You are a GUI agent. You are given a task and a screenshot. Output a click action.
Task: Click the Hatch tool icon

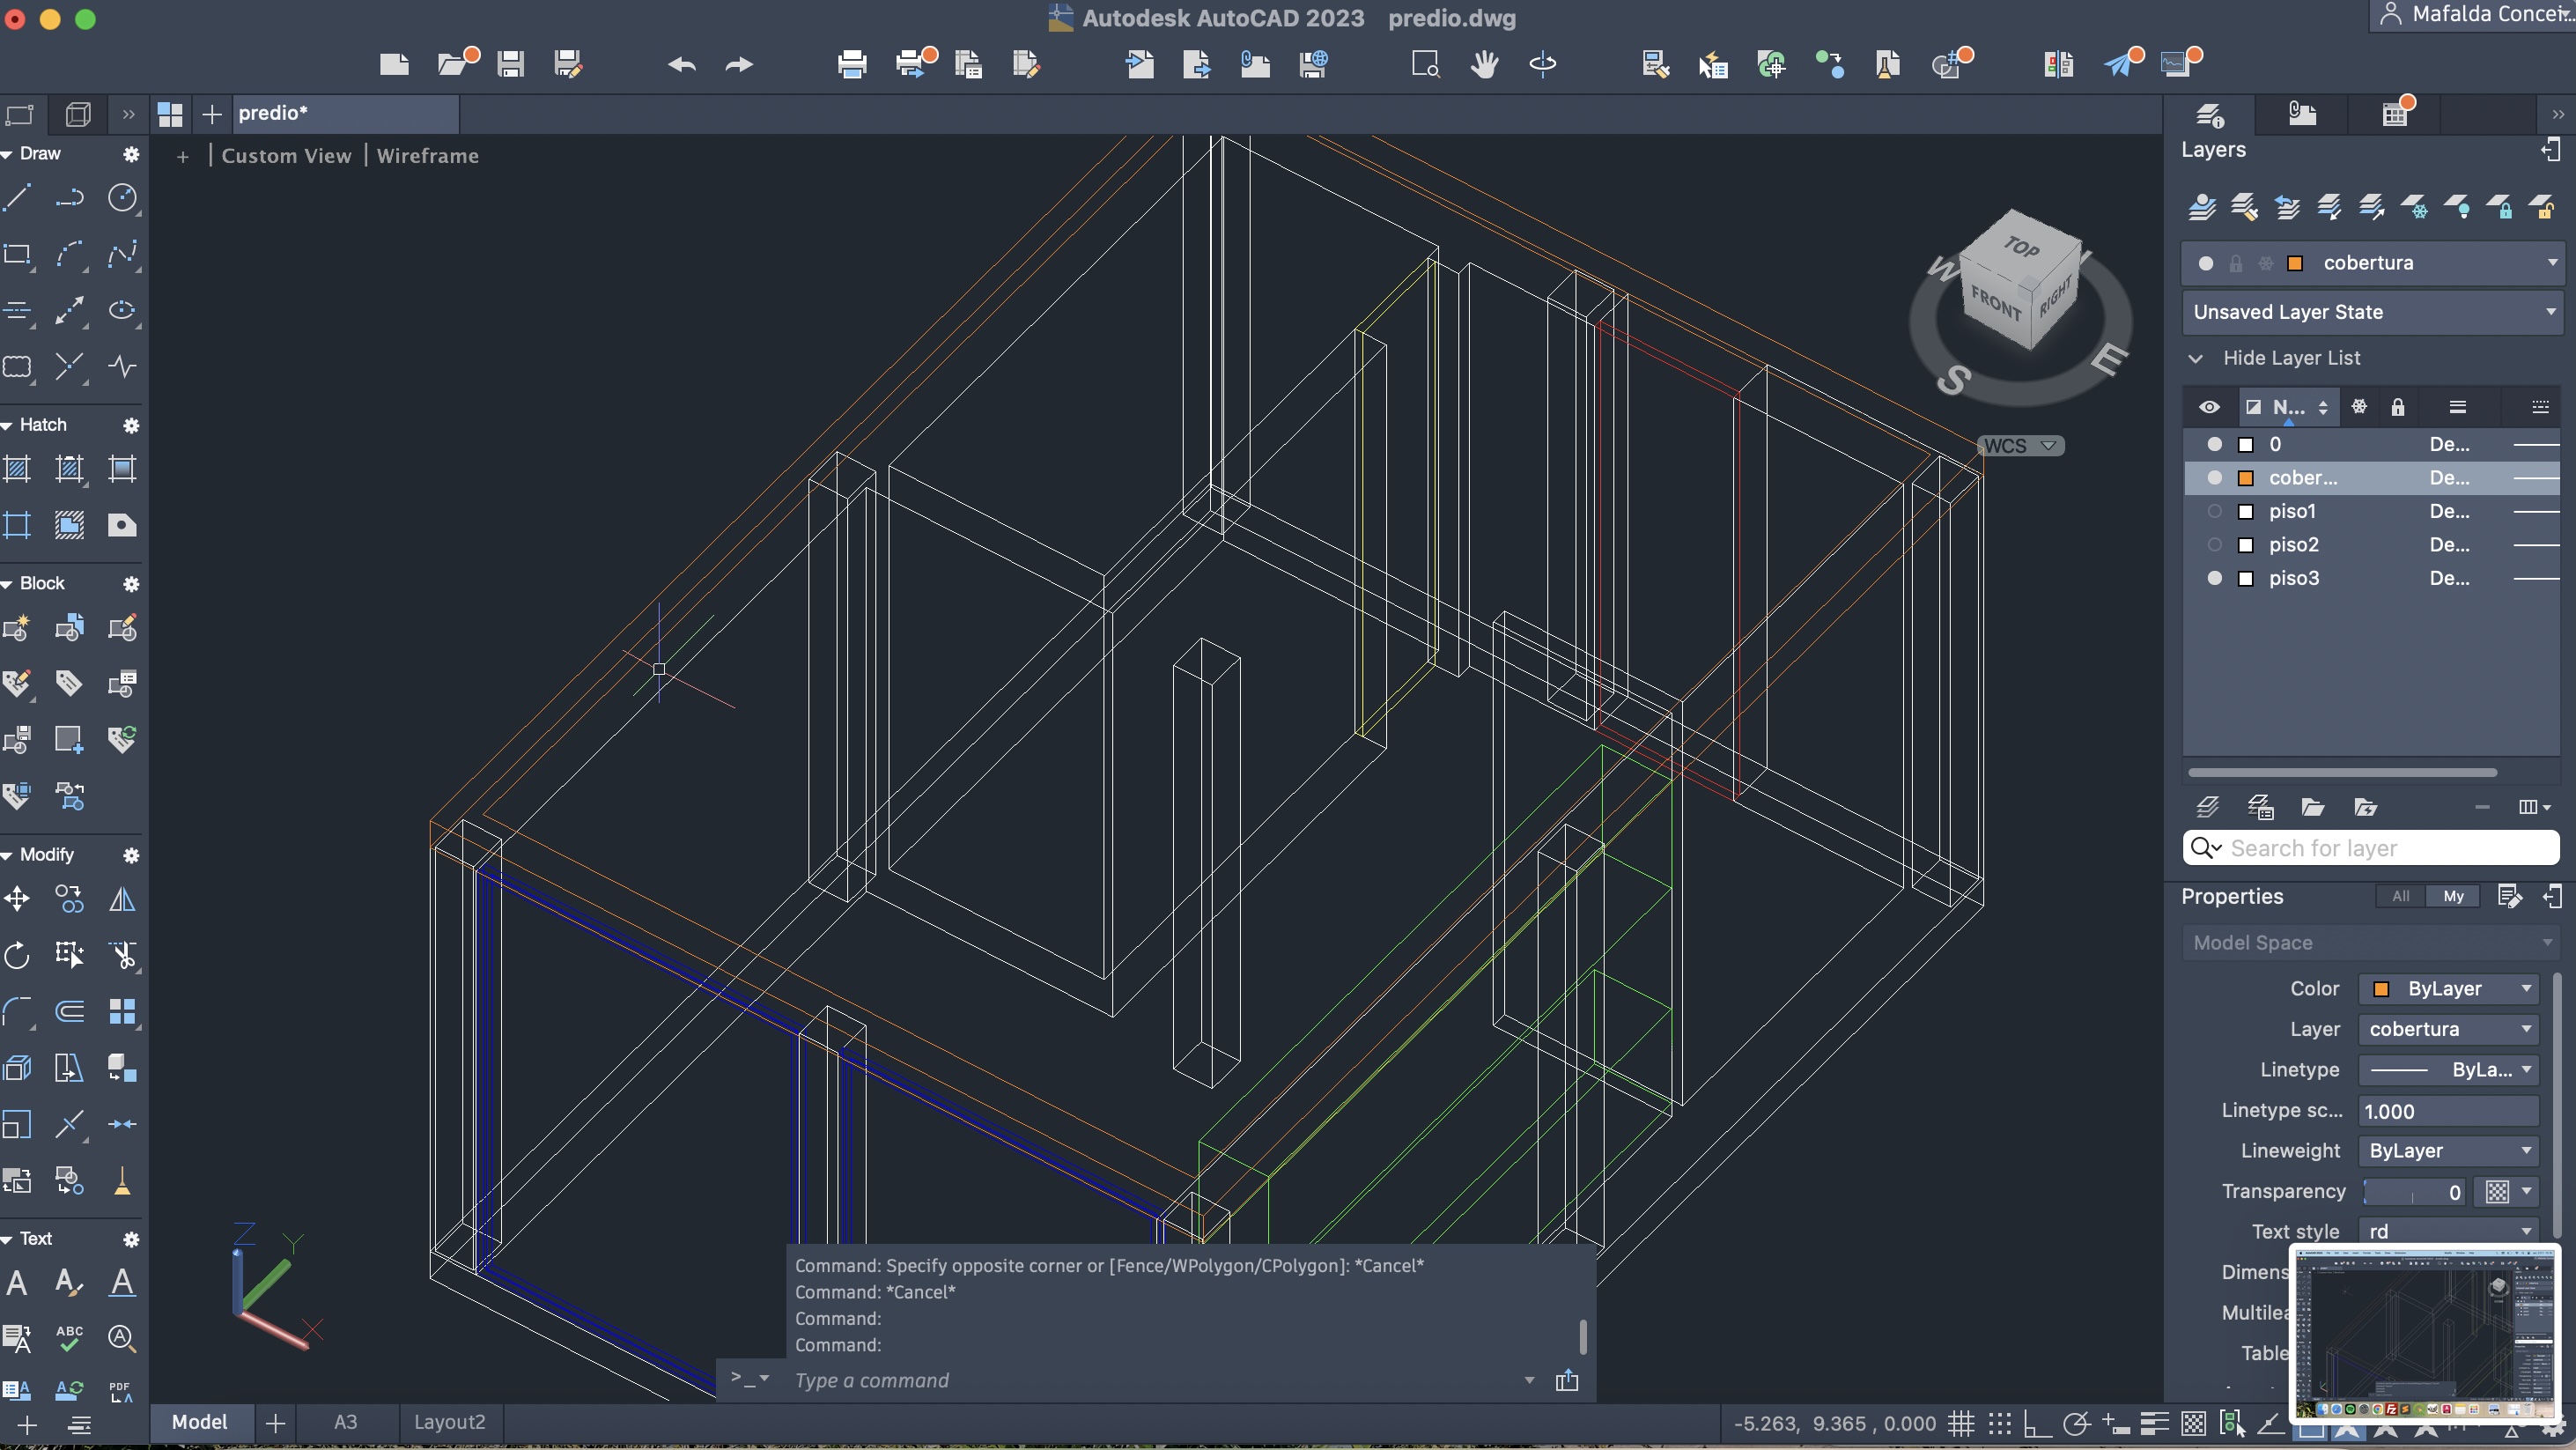pos(17,469)
